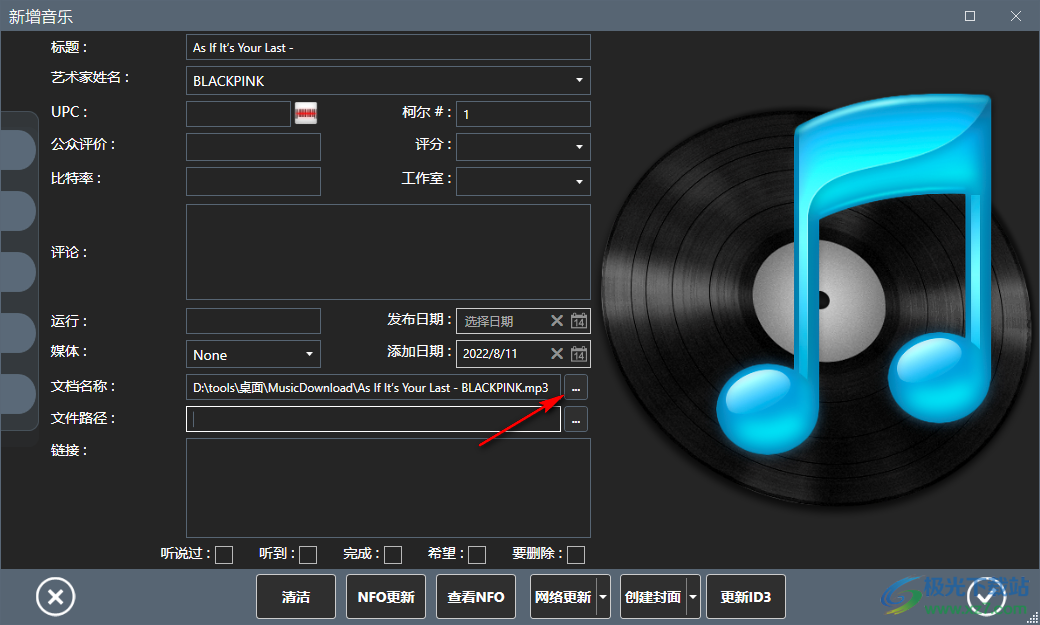Open the 工作室 studio dropdown
Viewport: 1040px width, 625px height.
coord(579,181)
